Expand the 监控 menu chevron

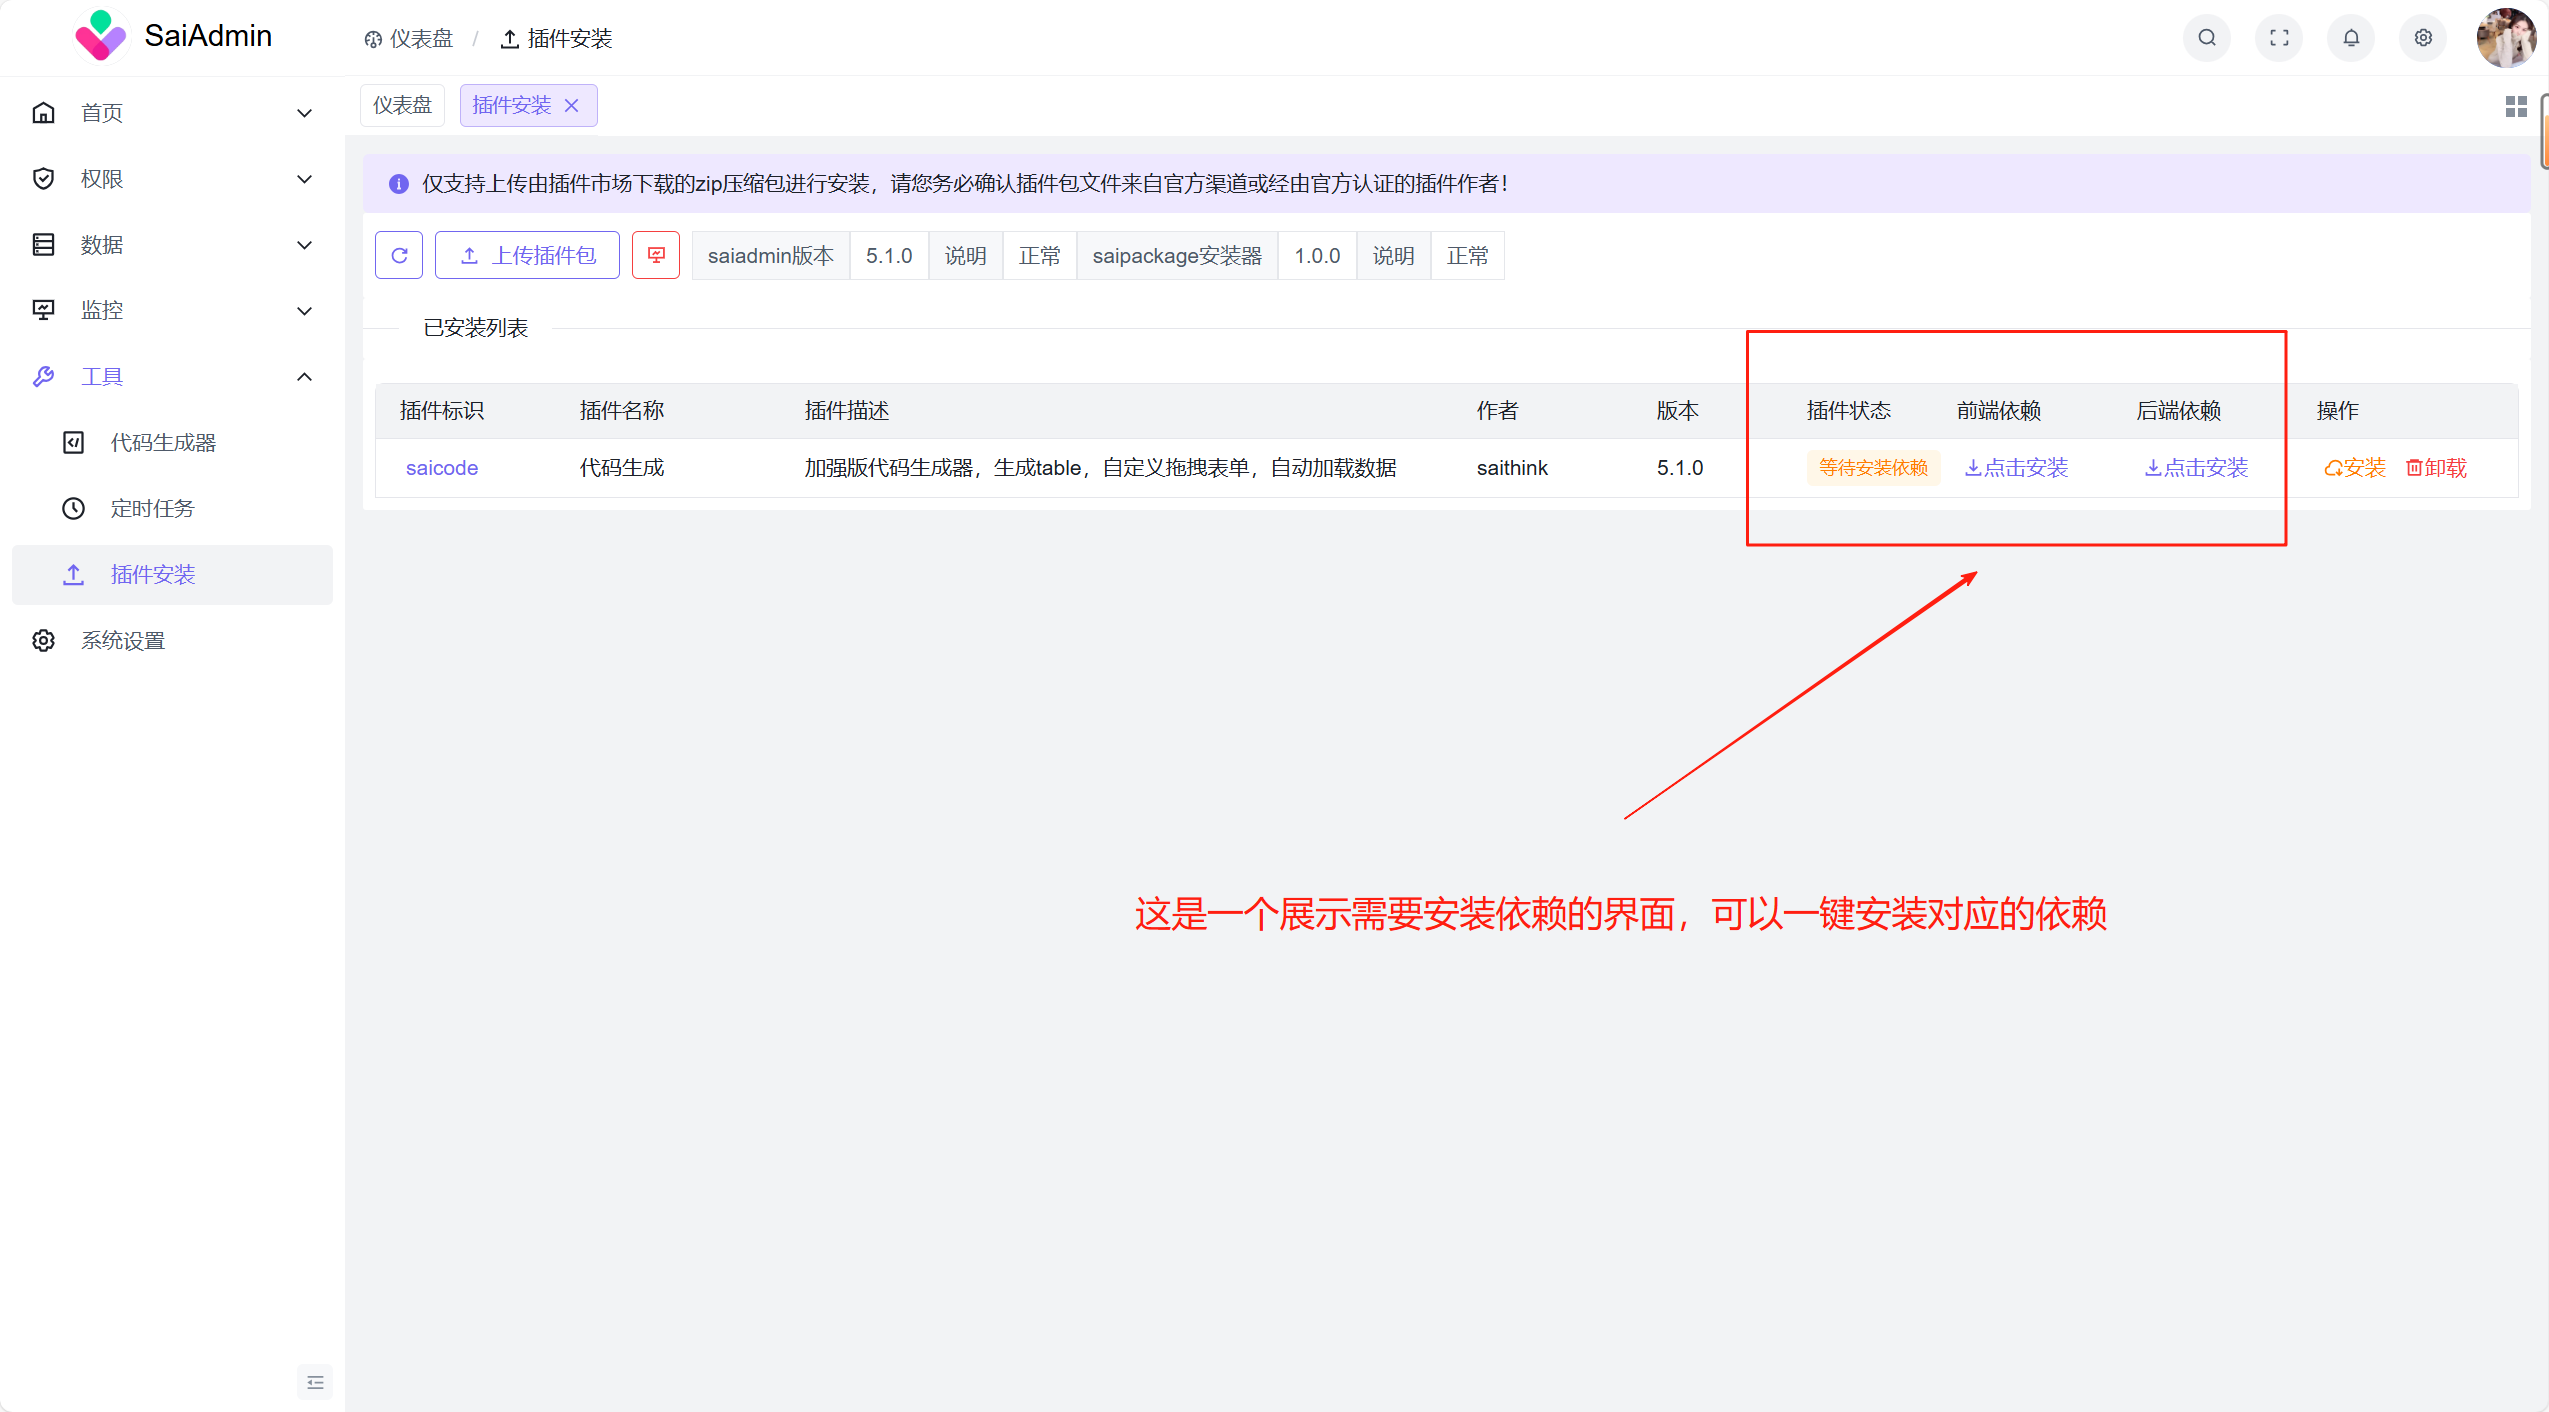[305, 311]
